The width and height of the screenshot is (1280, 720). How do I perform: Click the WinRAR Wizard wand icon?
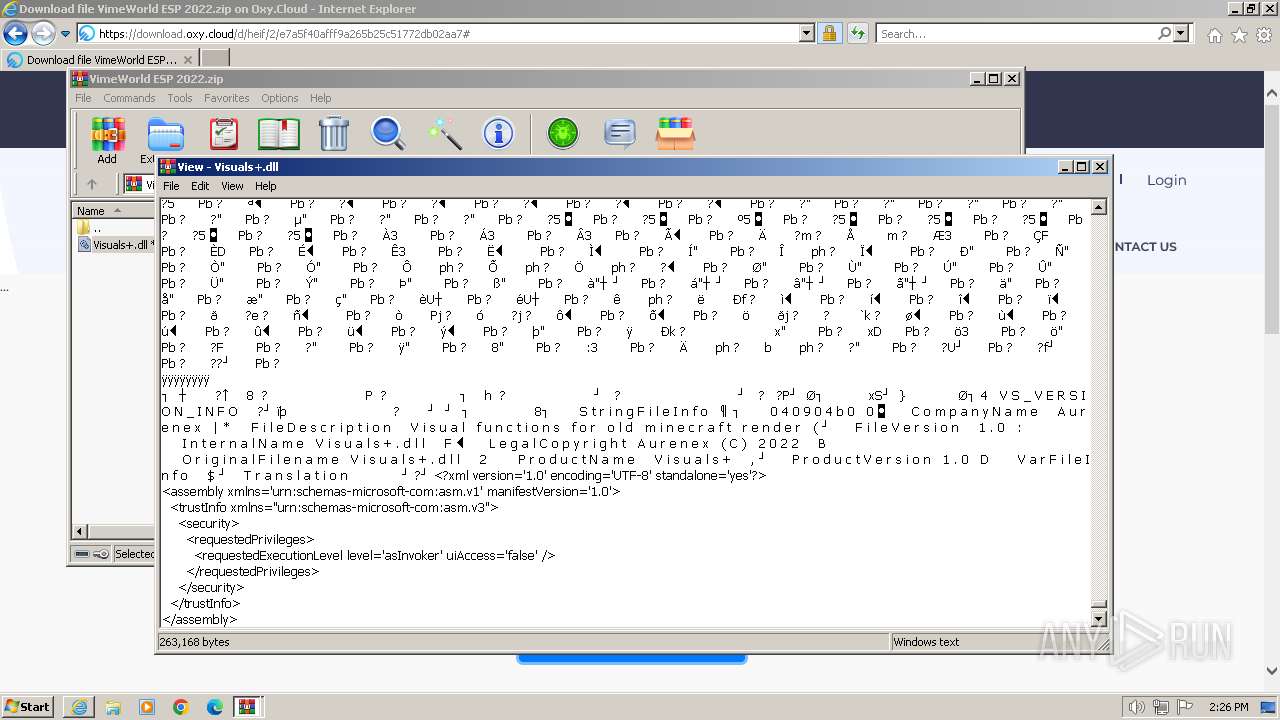(x=443, y=133)
